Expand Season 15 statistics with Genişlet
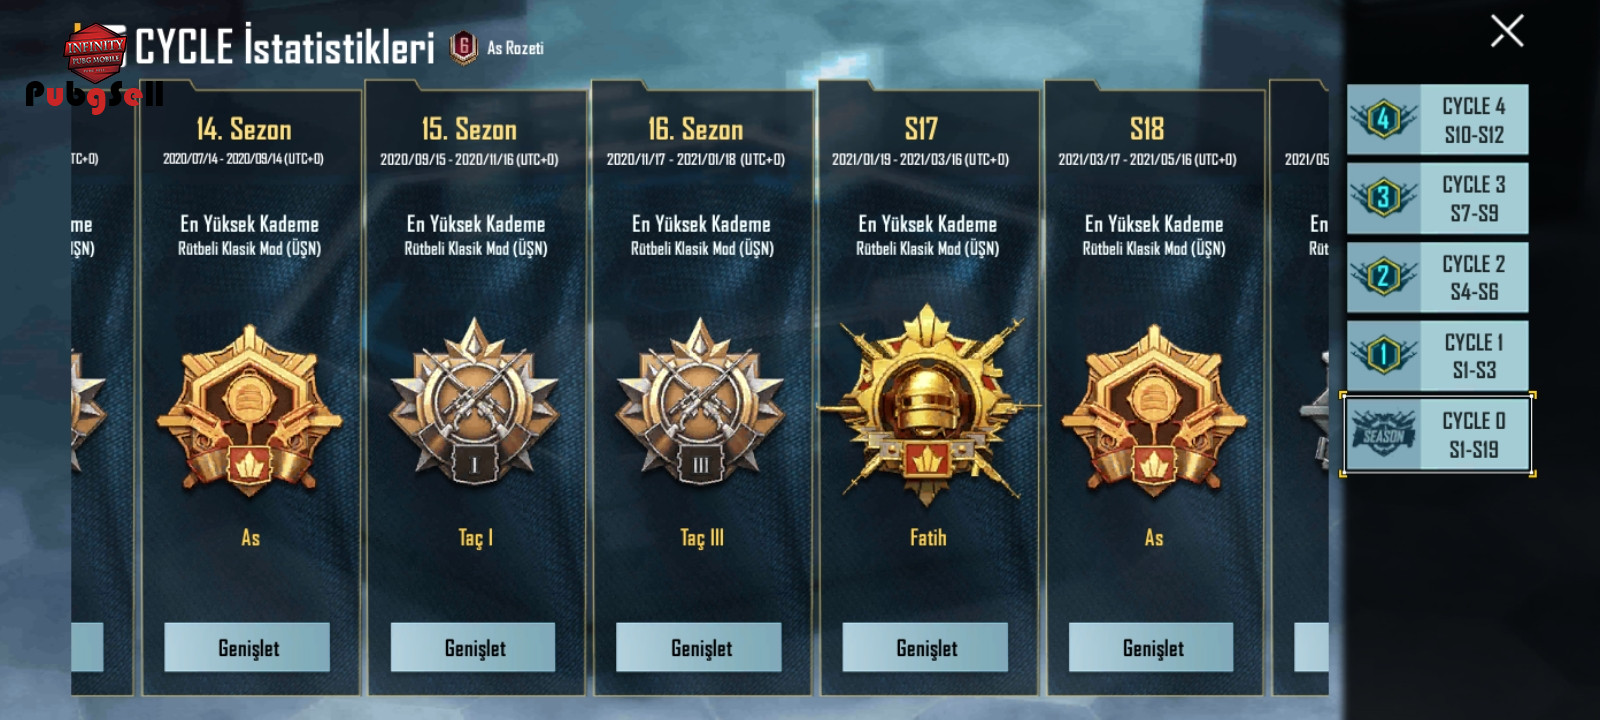1600x720 pixels. pos(473,647)
